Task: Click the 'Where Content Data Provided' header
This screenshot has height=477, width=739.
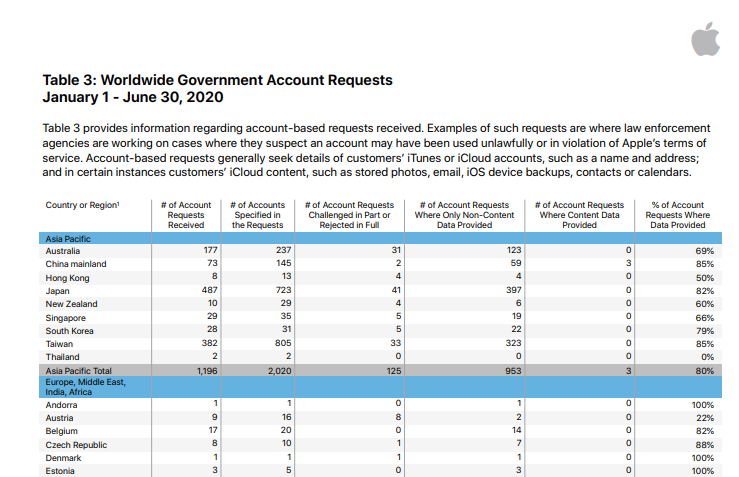Action: 579,215
